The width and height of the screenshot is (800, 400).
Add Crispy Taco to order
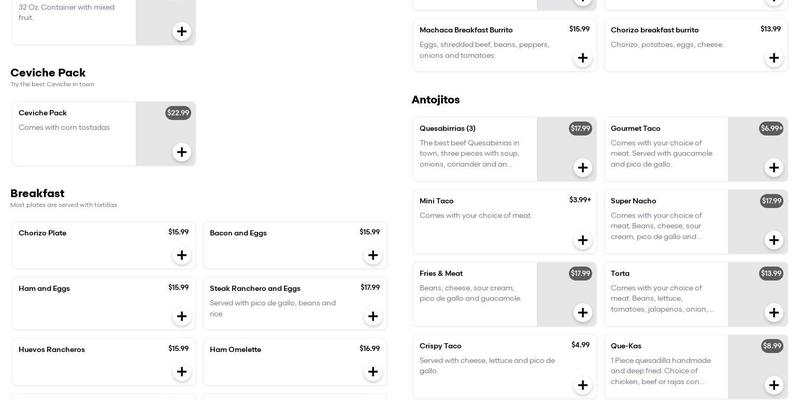[x=583, y=385]
